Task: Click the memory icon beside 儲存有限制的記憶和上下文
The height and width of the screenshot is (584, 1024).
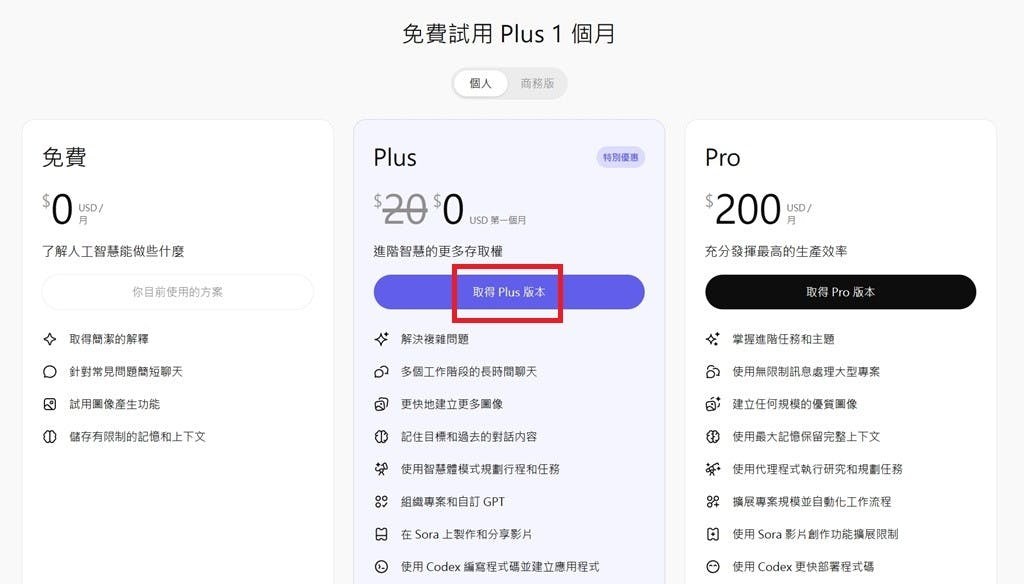Action: pos(50,437)
